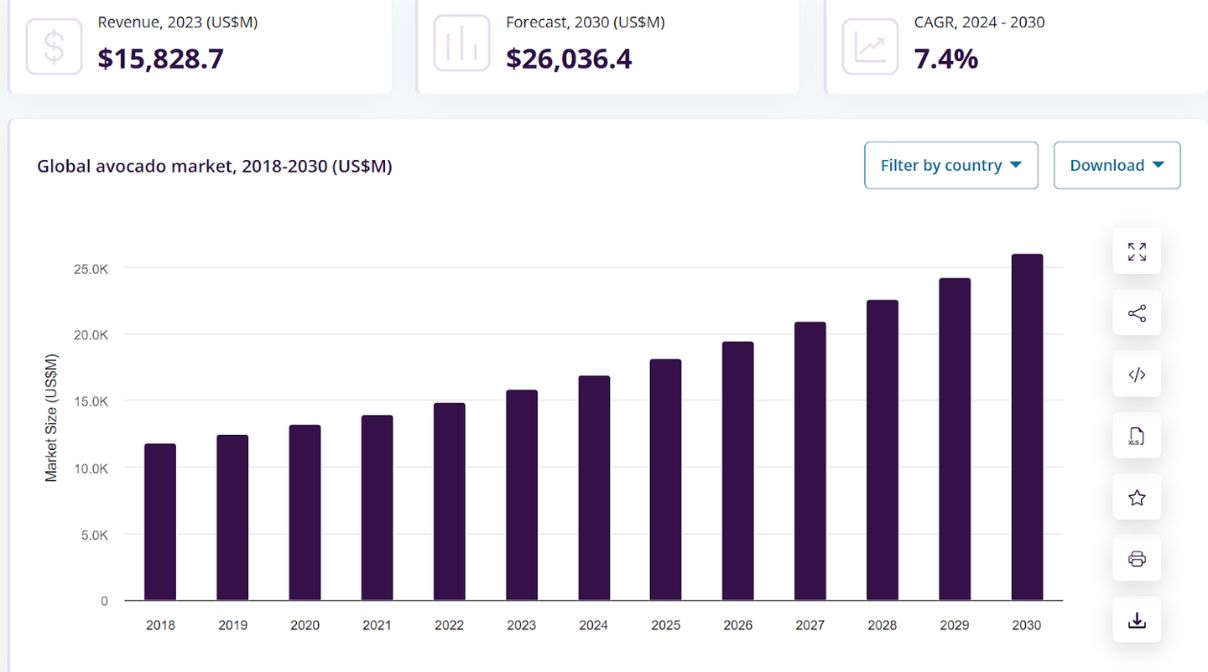
Task: Click the Global avocado market chart title
Action: point(214,166)
